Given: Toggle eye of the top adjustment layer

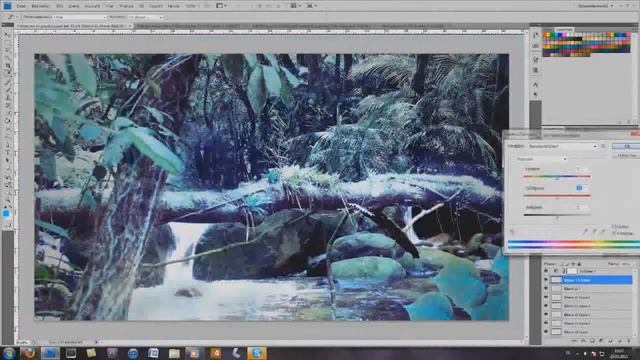Looking at the screenshot, I should click(546, 271).
